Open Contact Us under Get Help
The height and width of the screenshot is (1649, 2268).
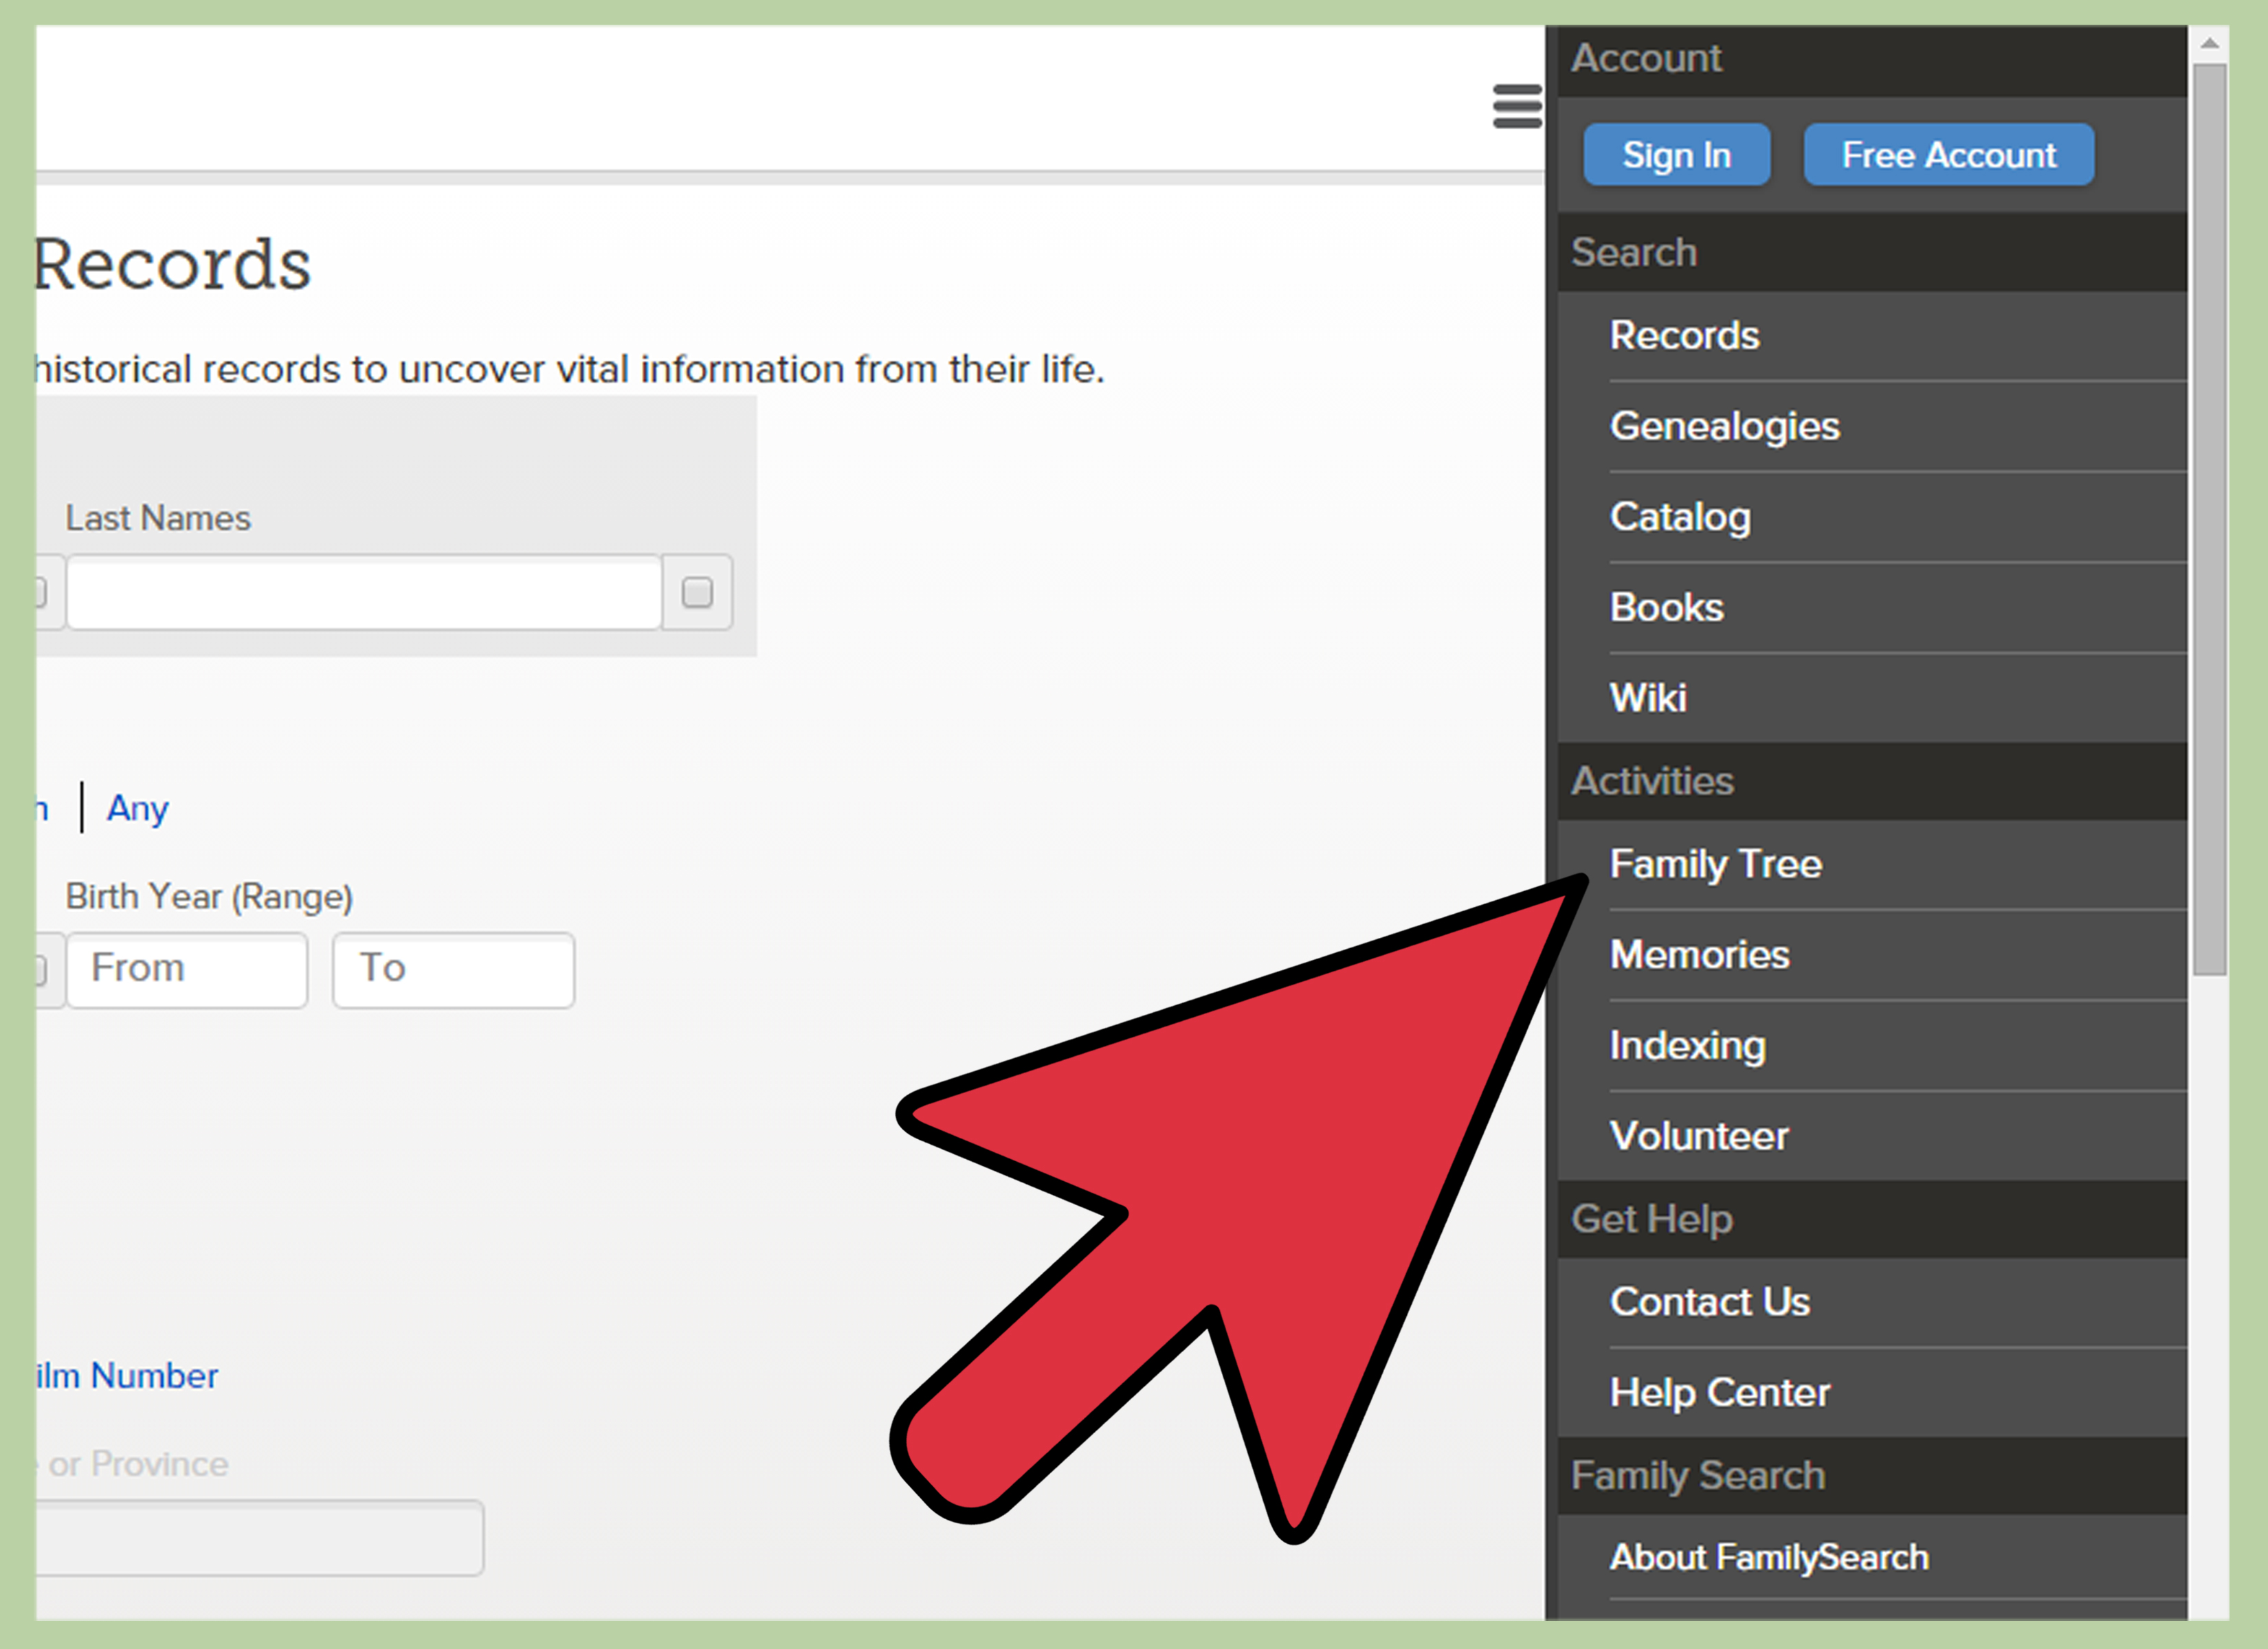[x=1709, y=1301]
